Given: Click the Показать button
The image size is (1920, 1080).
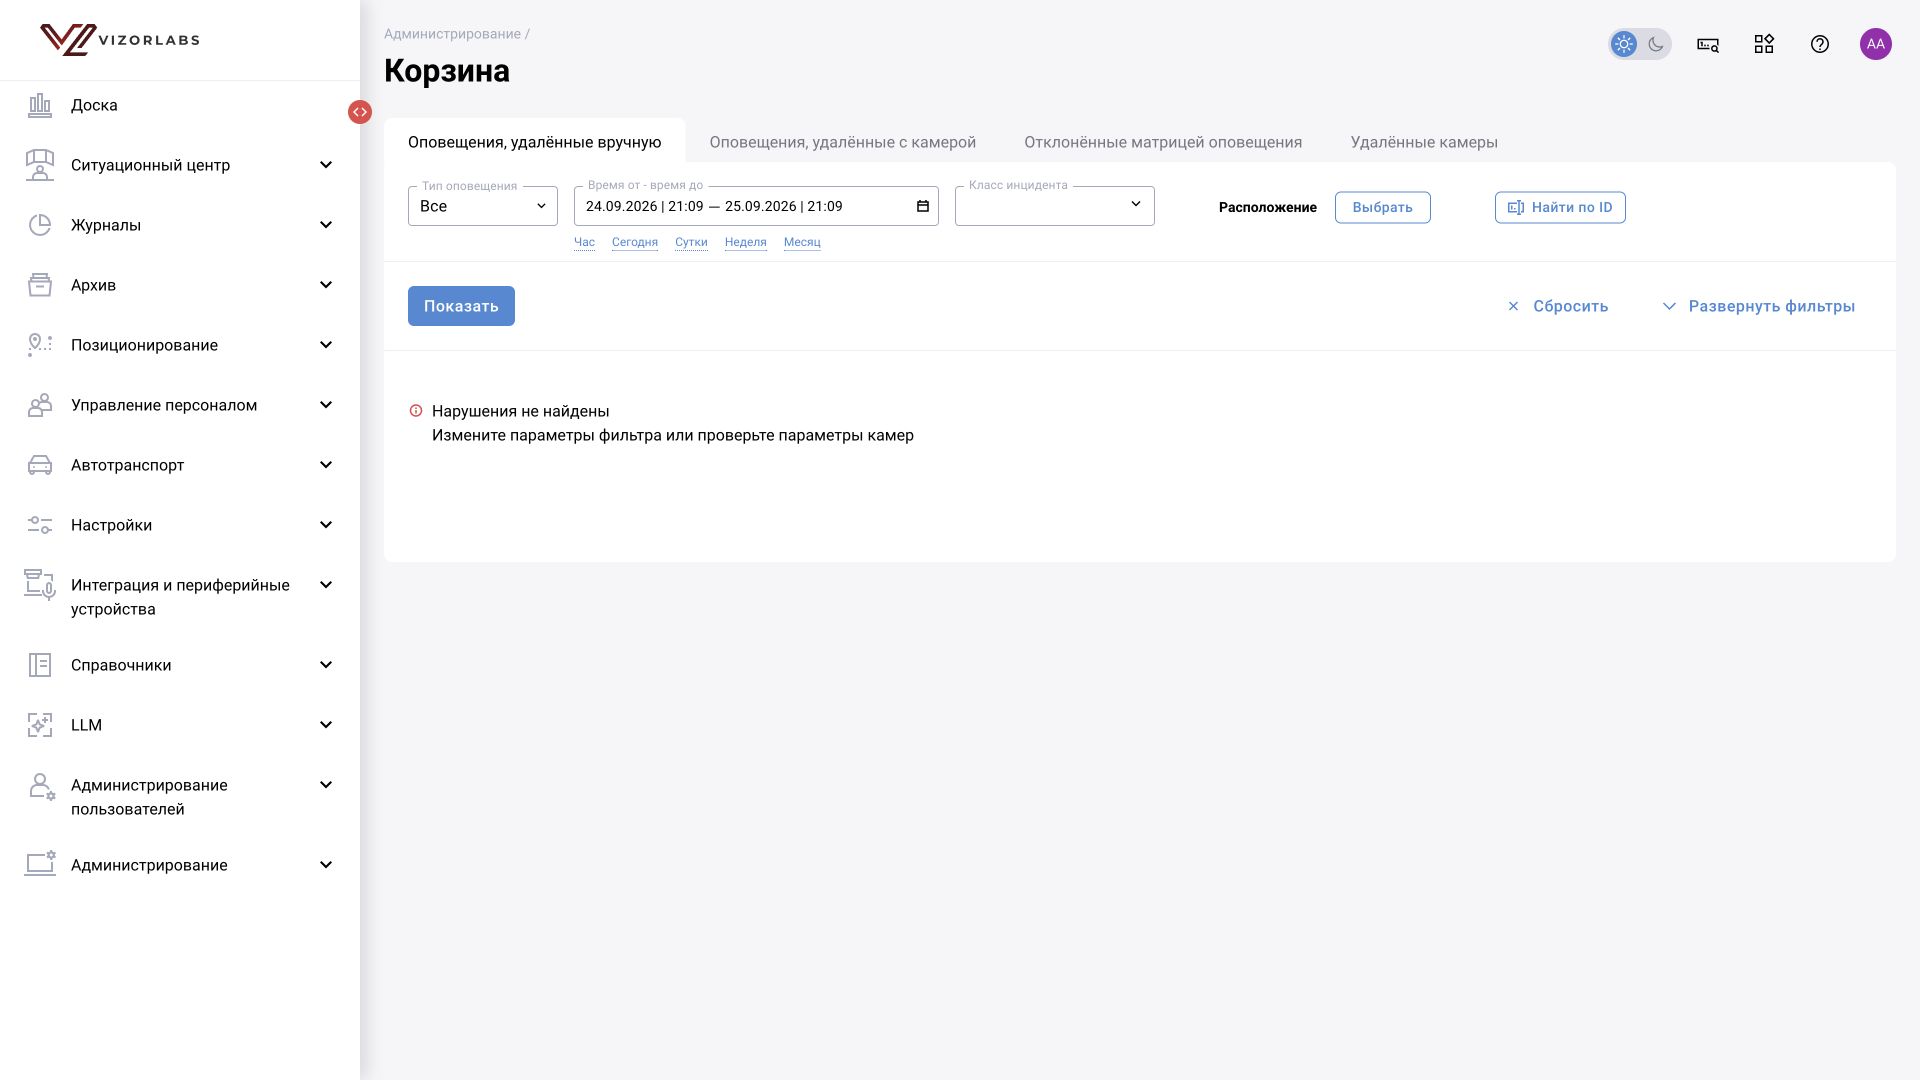Looking at the screenshot, I should tap(461, 306).
